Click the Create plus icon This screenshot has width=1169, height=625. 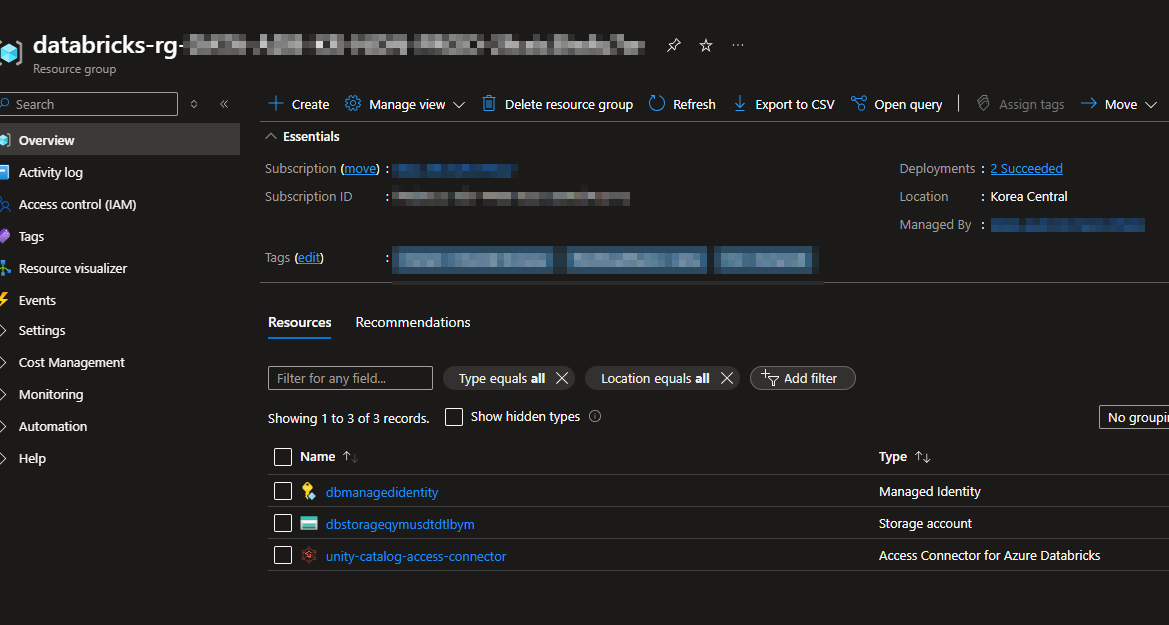click(x=276, y=104)
